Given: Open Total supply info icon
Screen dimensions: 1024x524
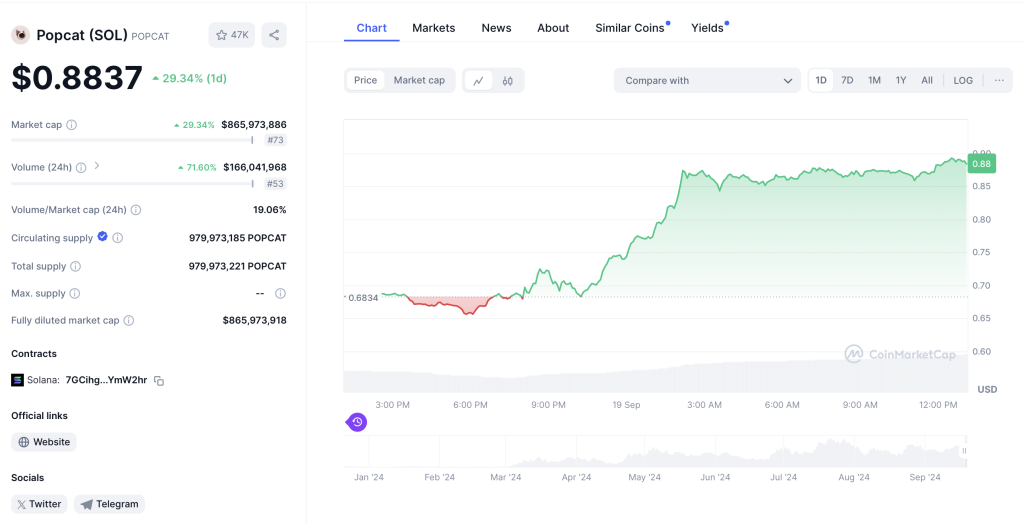Looking at the screenshot, I should (x=76, y=266).
